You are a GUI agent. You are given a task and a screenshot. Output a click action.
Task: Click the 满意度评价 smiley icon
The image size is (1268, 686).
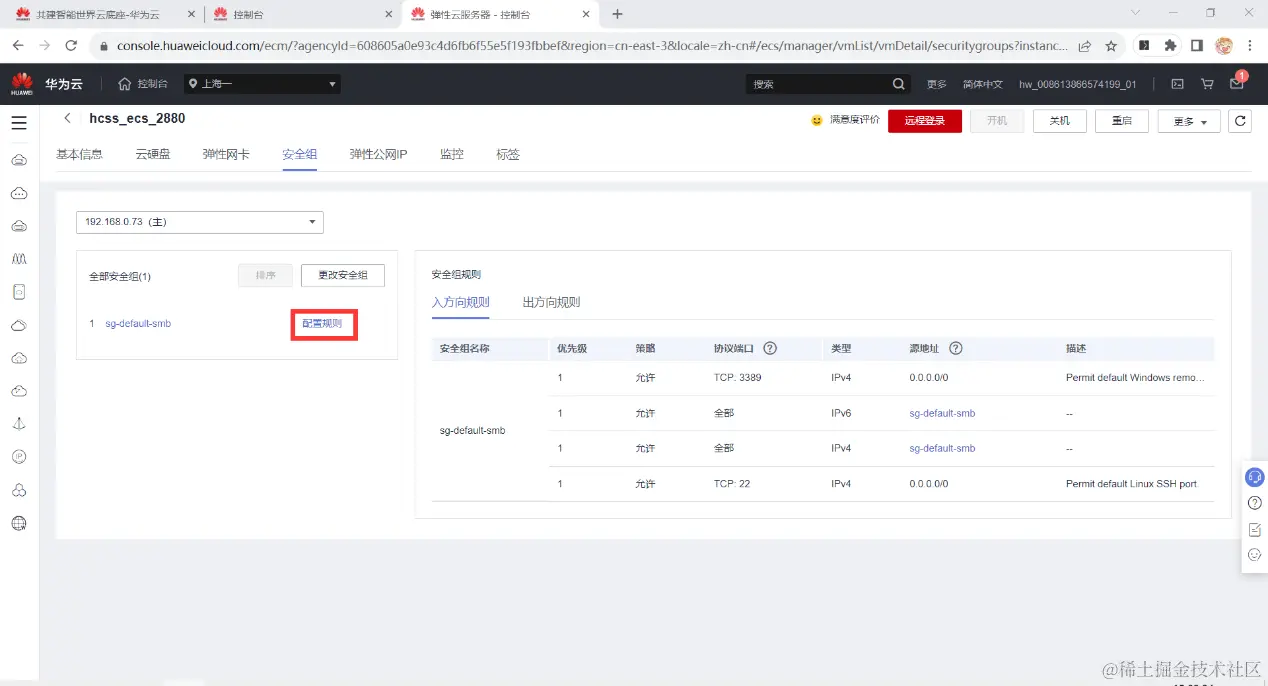[x=817, y=120]
